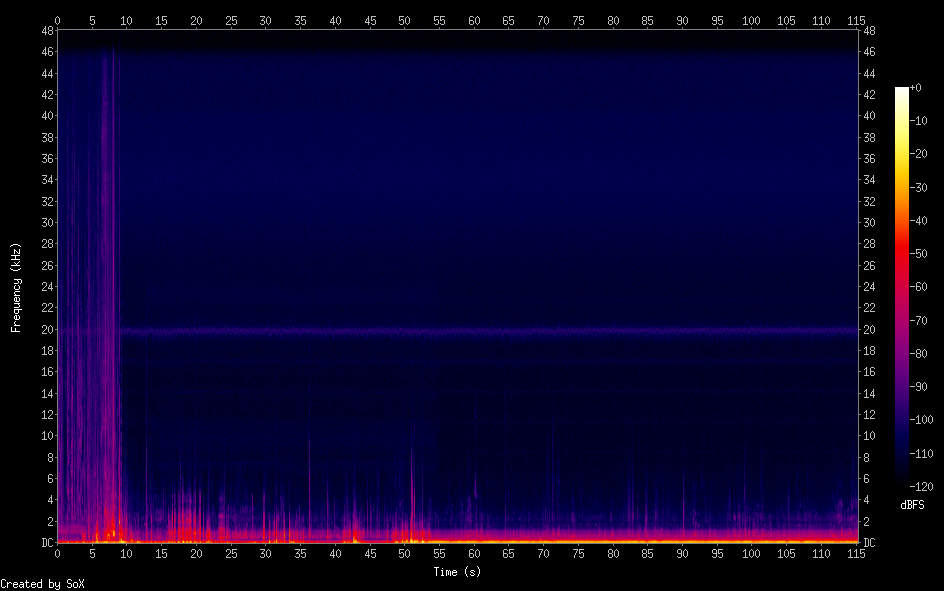Click the -60 label on the color scale
This screenshot has width=944, height=591.
[x=920, y=285]
